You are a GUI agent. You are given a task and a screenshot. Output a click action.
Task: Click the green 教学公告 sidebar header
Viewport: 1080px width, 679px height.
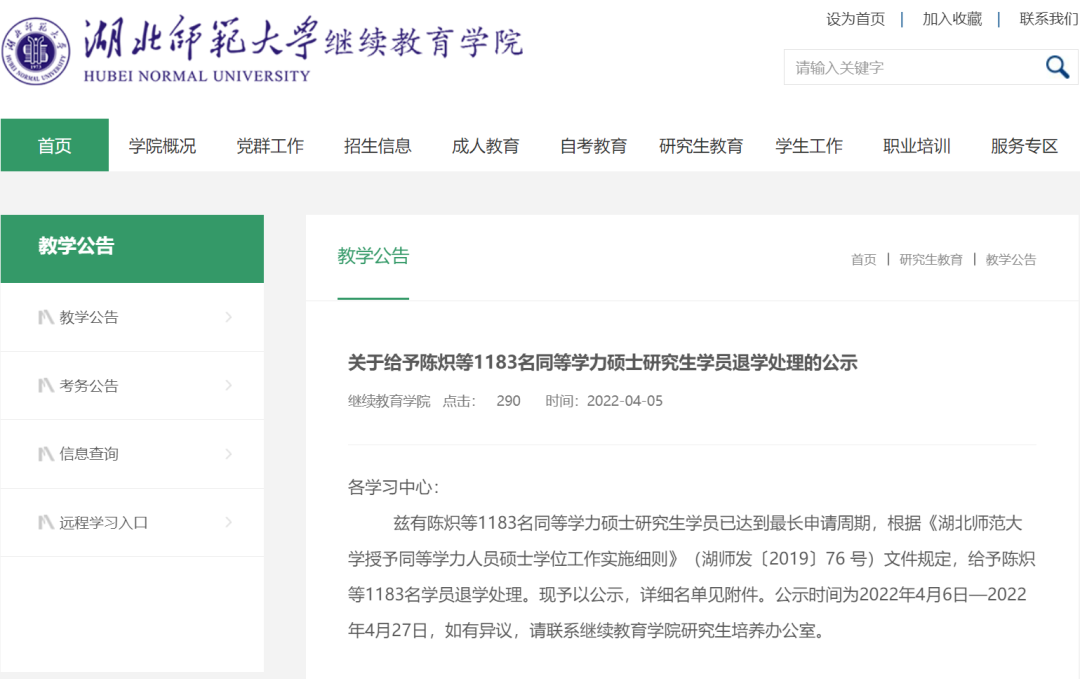[x=132, y=249]
